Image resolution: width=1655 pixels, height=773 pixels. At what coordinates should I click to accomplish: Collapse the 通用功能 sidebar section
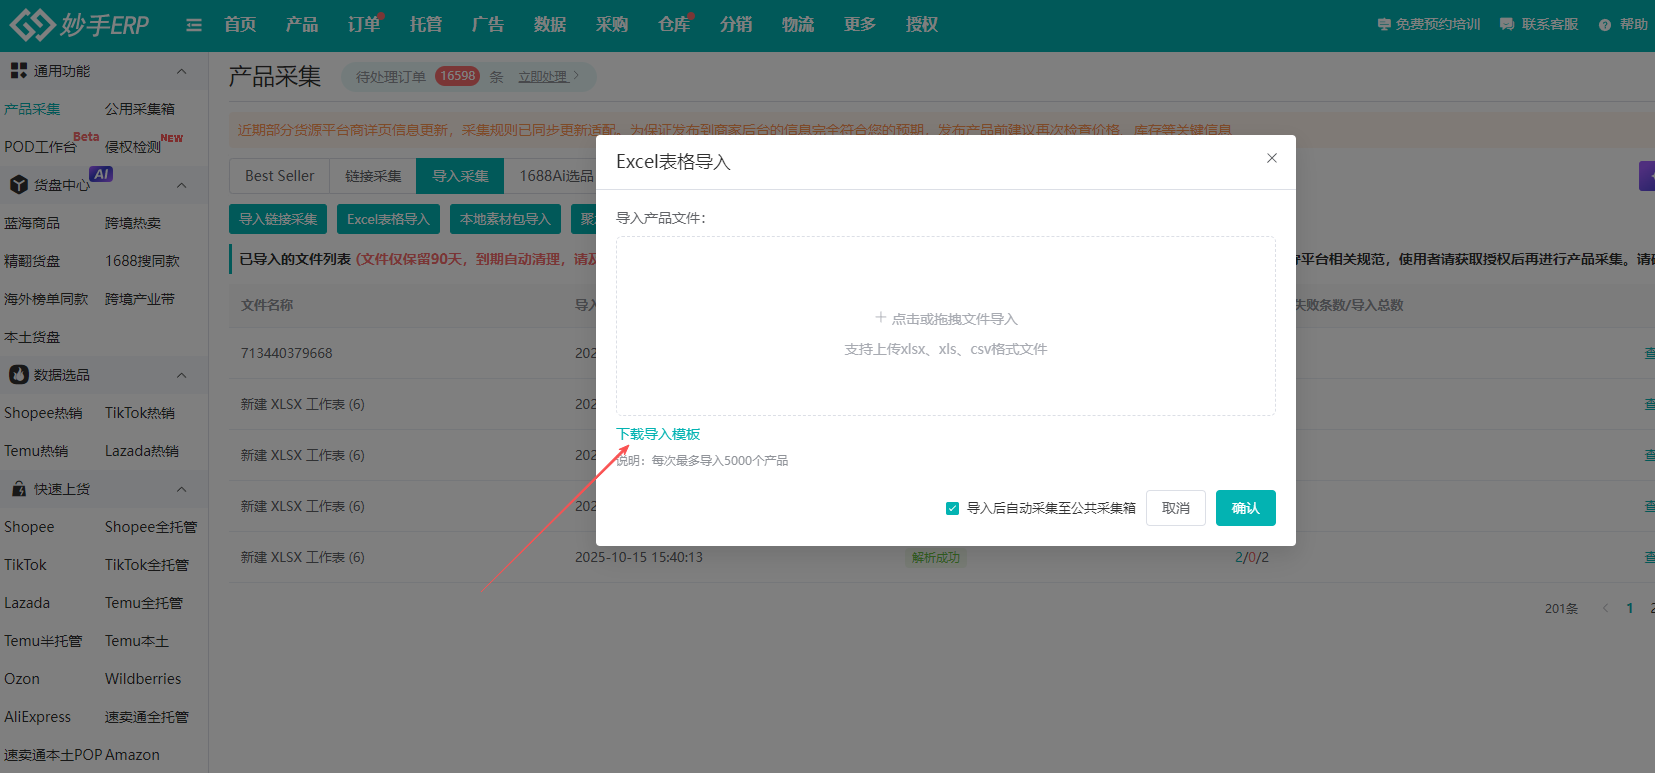[181, 71]
